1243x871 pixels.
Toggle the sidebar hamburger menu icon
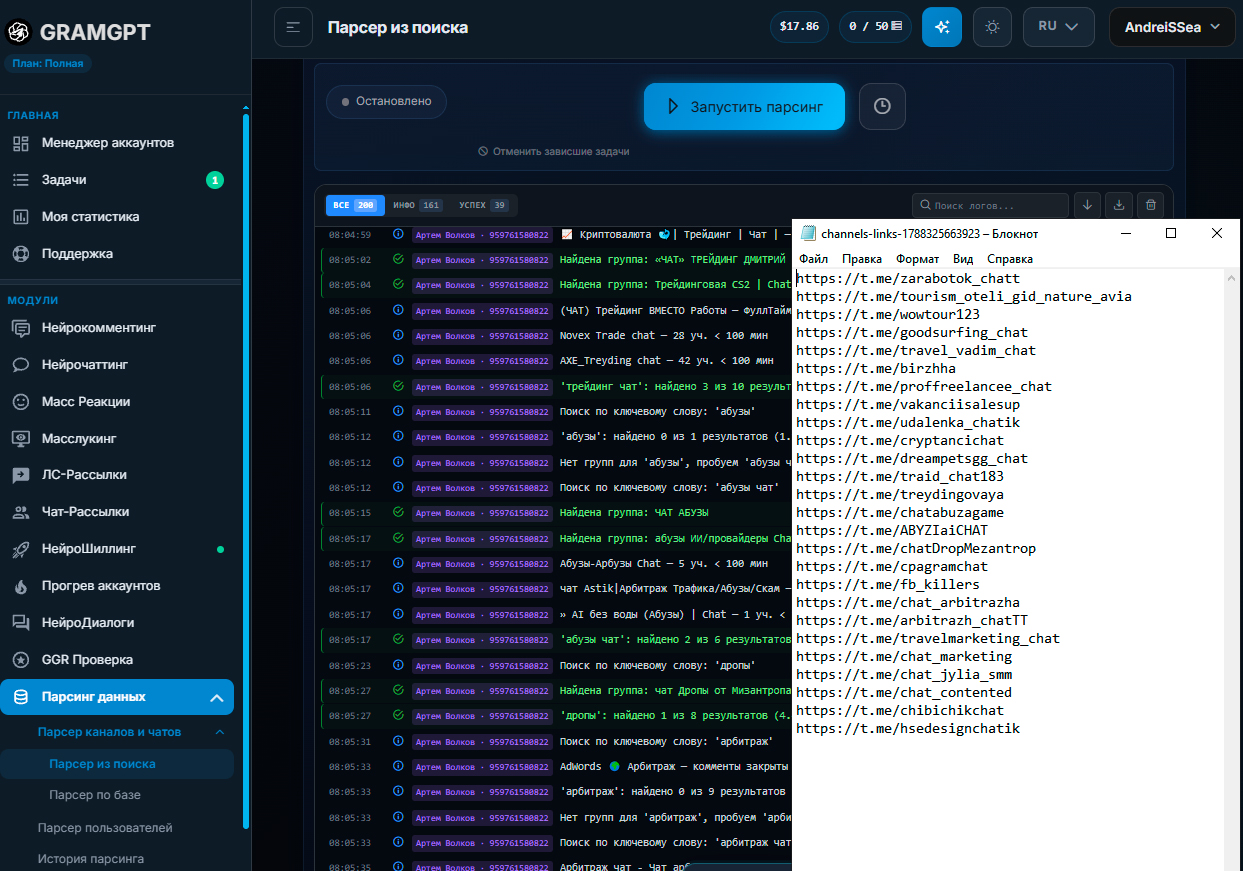pos(293,27)
